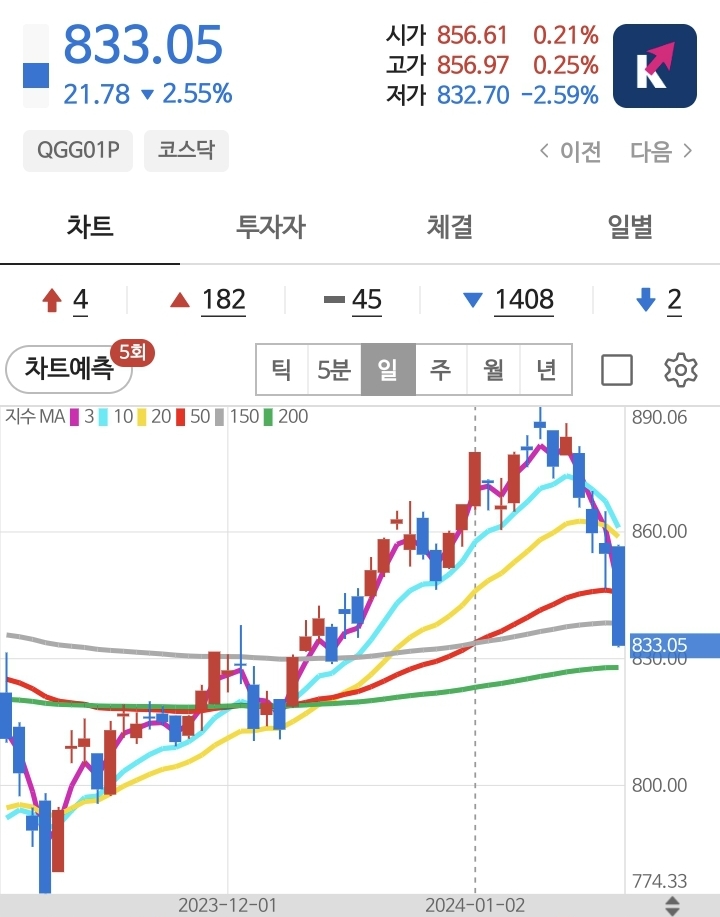The image size is (720, 917).
Task: Click the 0.21% open change value
Action: coord(566,35)
